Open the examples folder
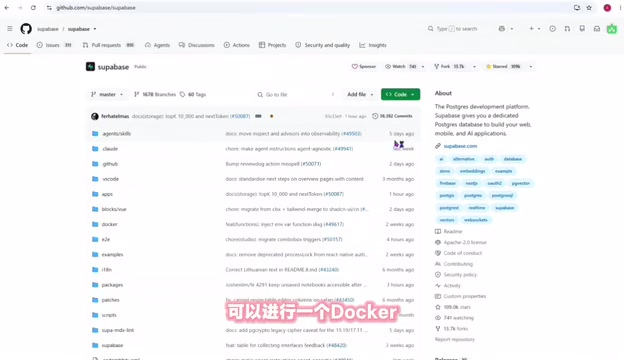 click(x=112, y=255)
